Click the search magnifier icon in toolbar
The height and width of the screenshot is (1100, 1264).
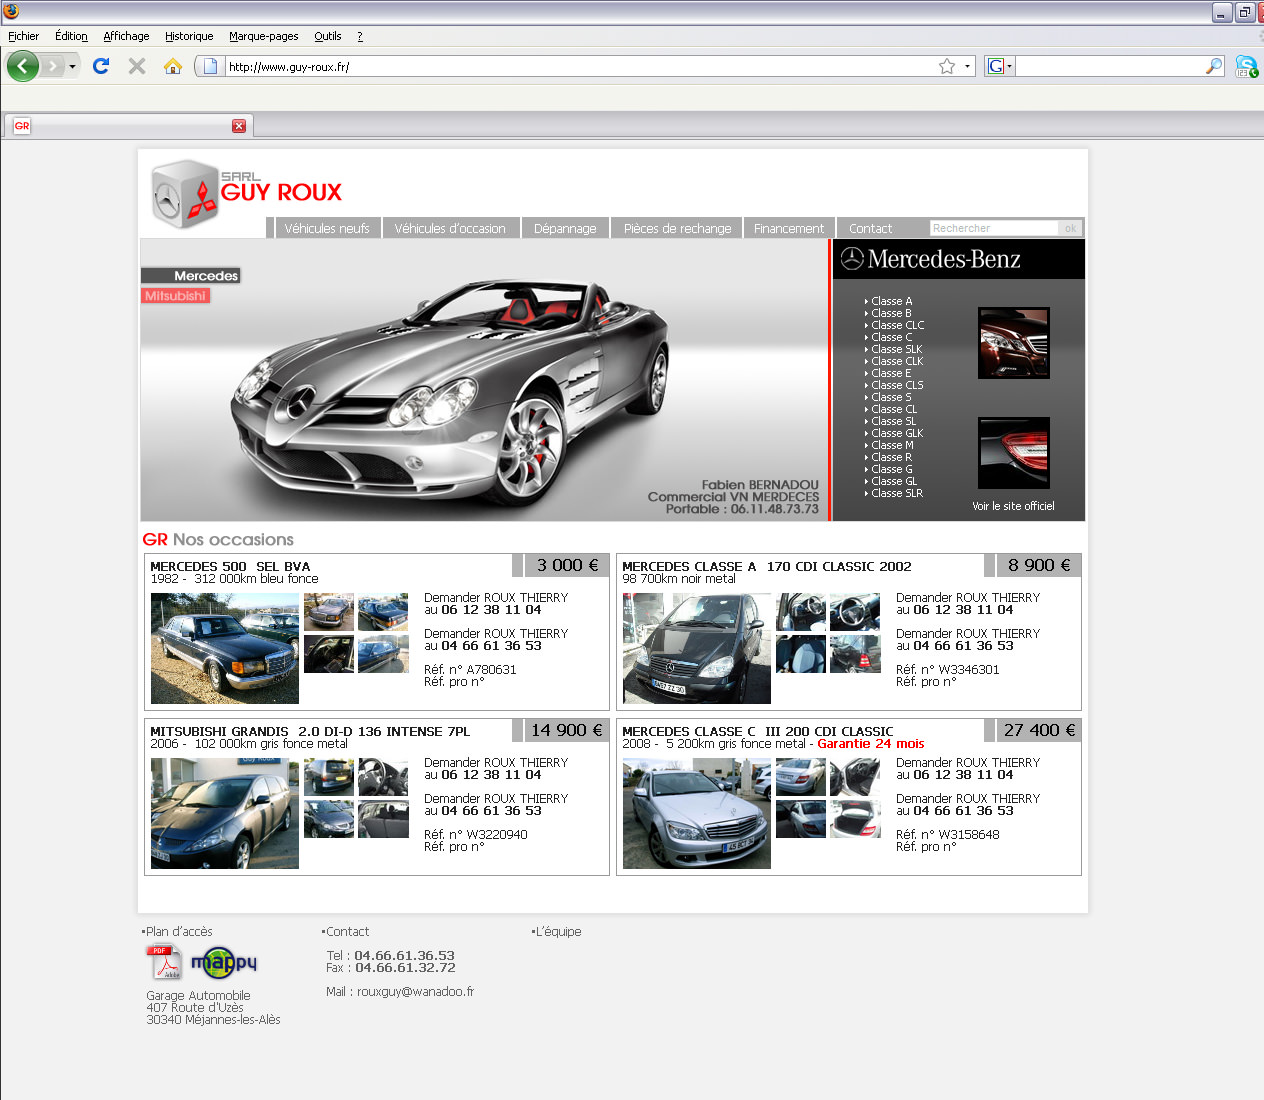[x=1214, y=66]
